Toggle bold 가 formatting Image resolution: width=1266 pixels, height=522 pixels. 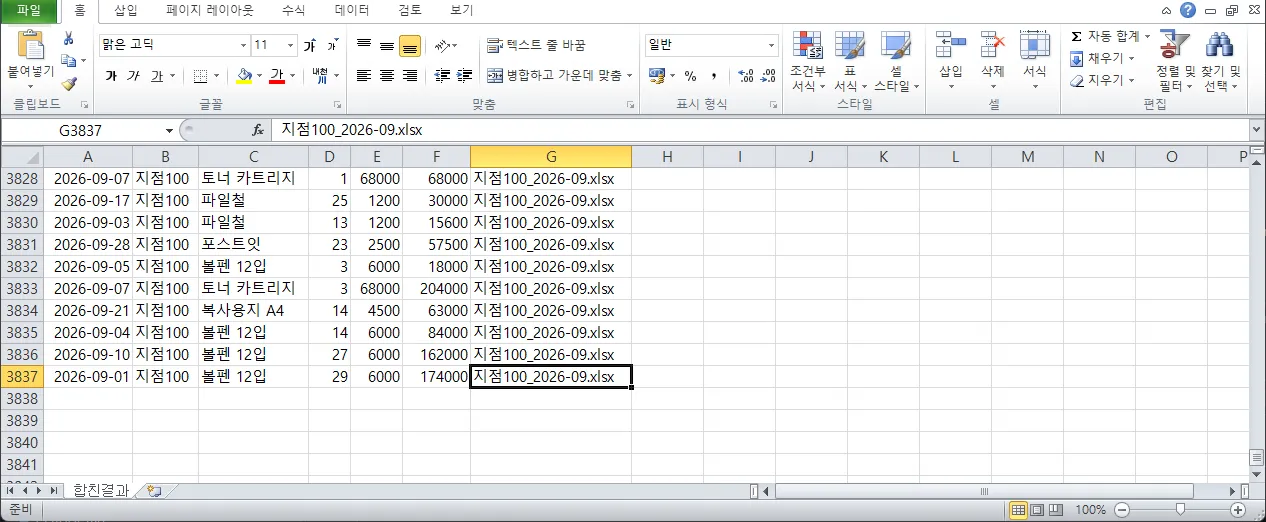111,76
